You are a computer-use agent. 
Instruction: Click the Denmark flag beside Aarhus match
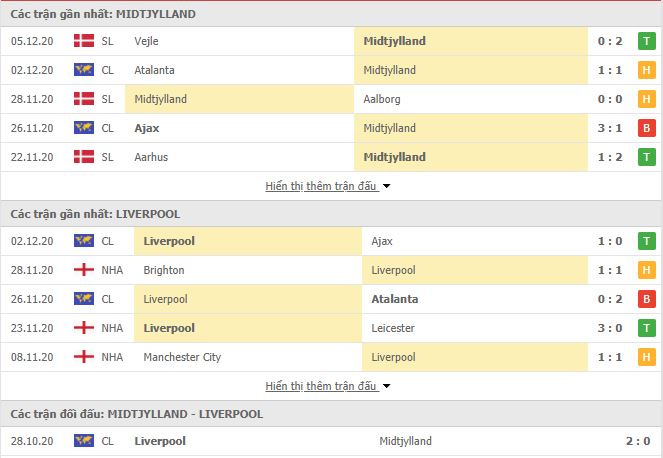point(84,157)
